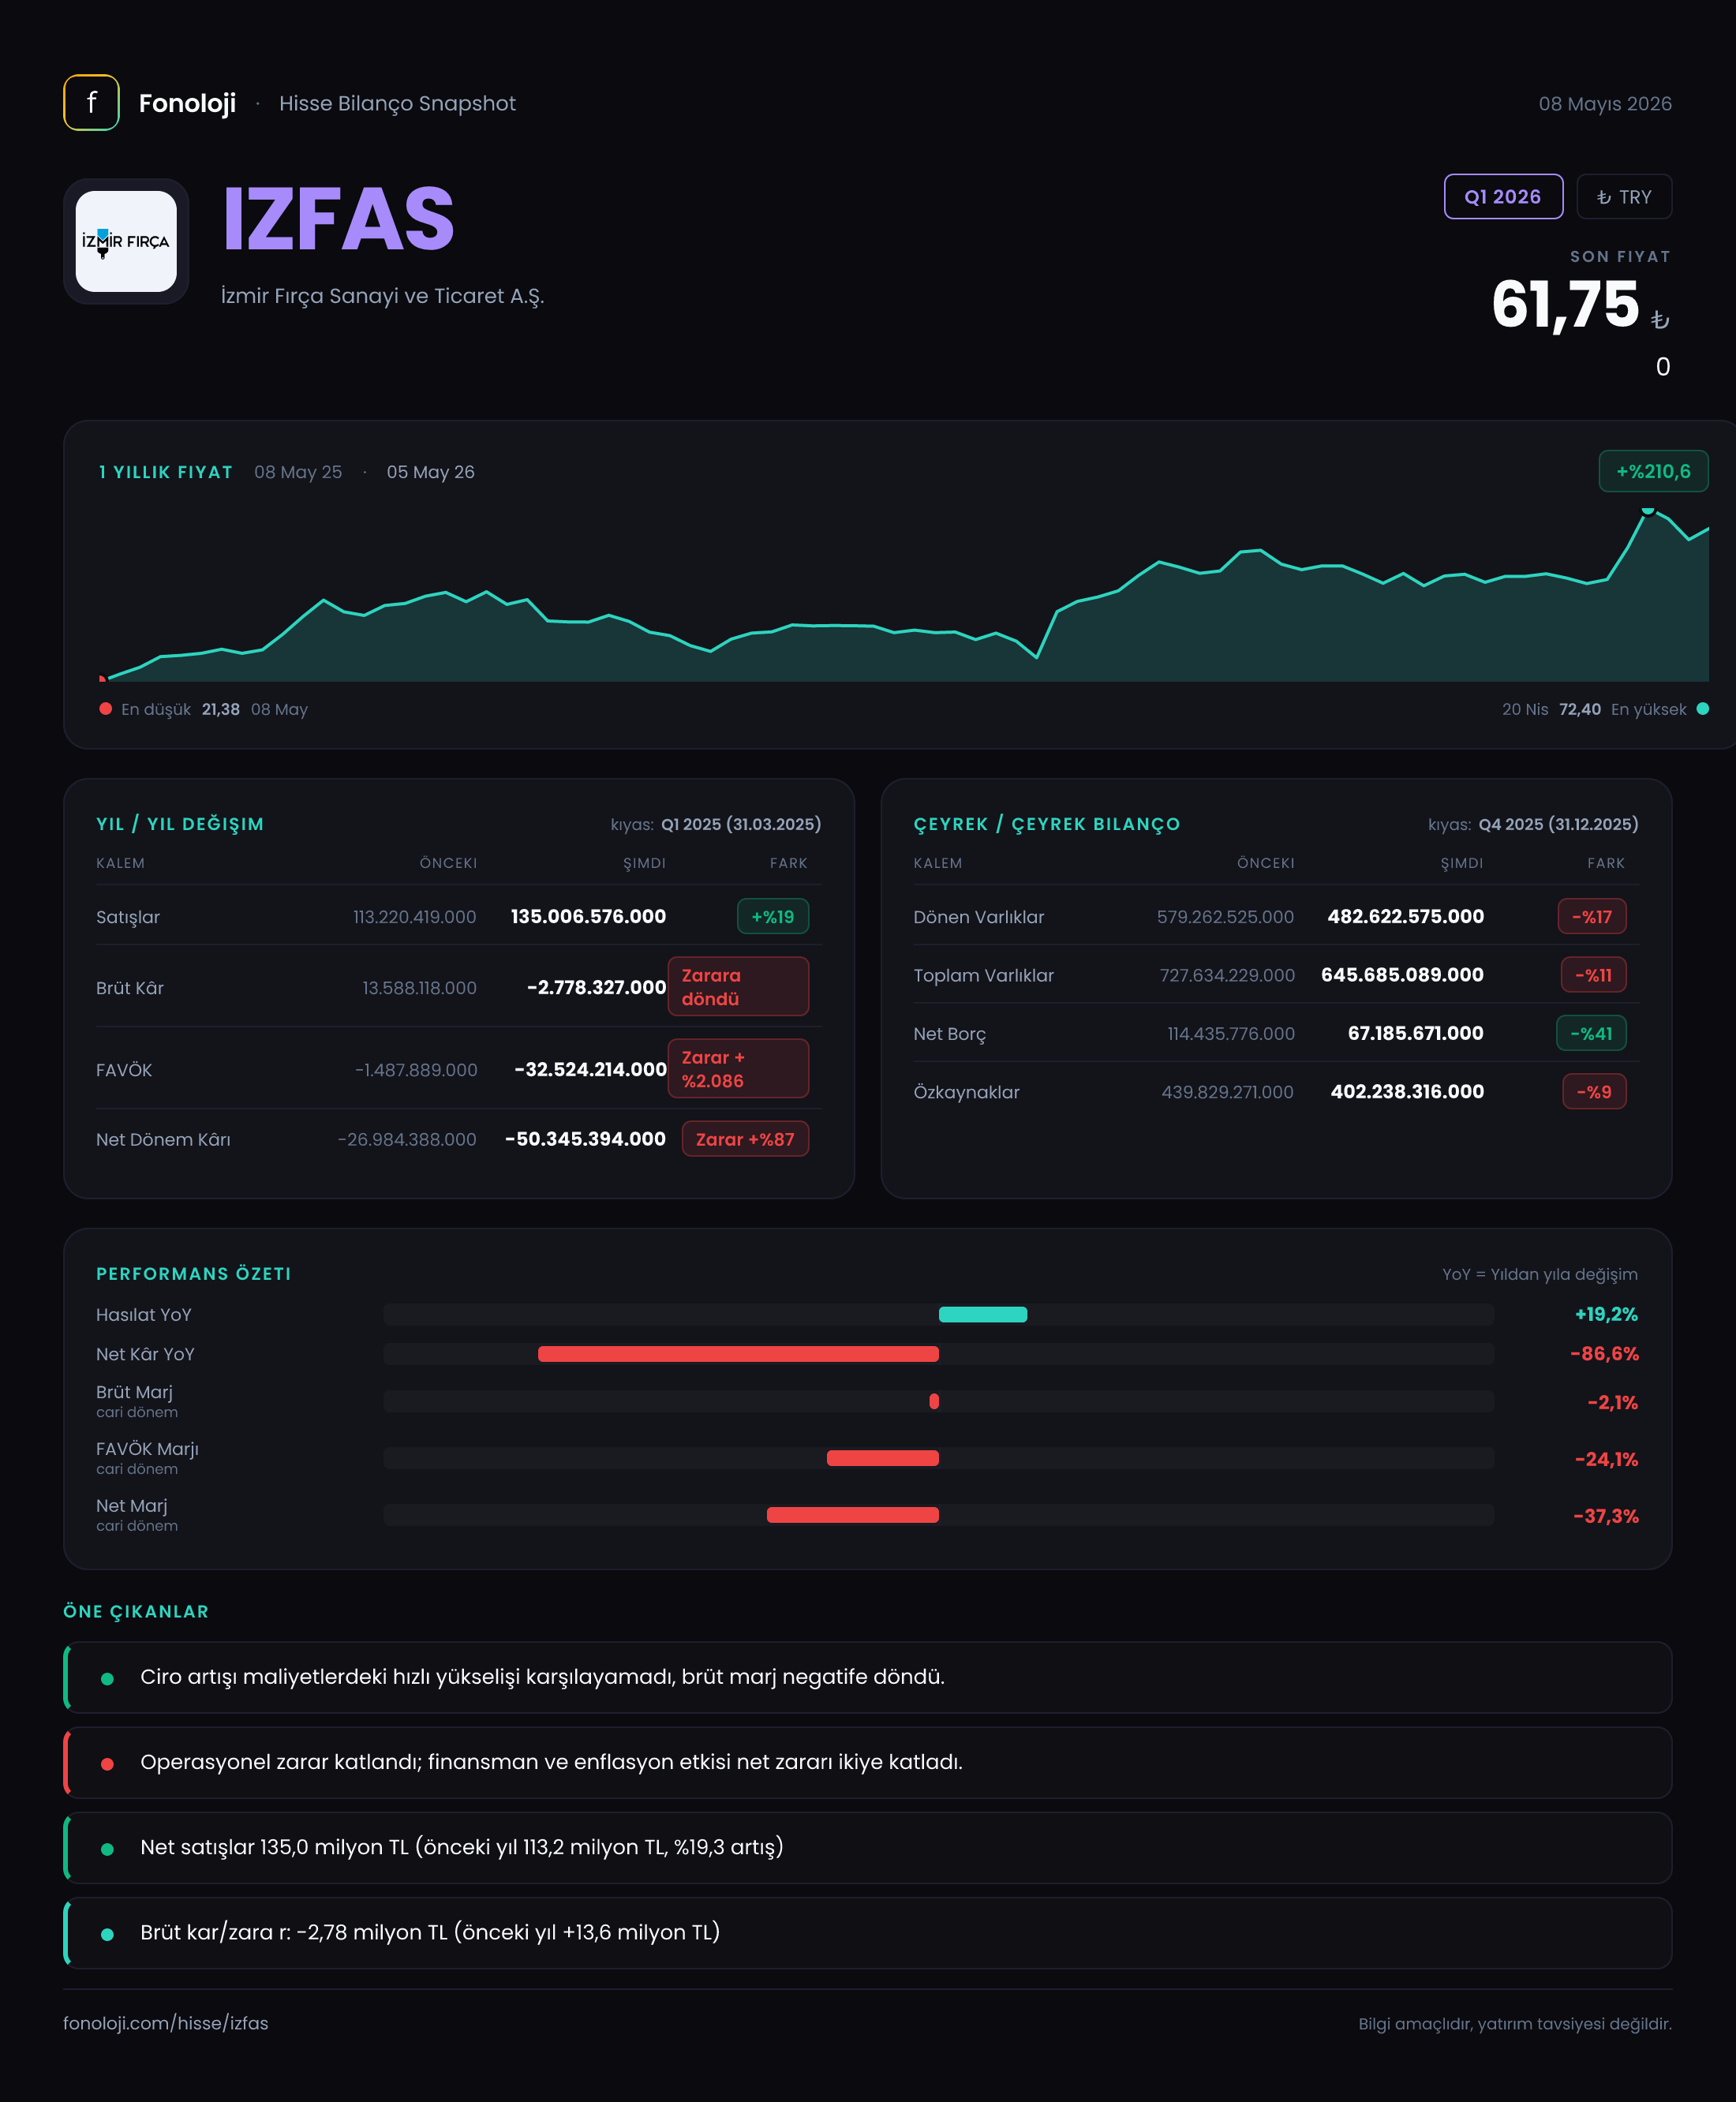1736x2102 pixels.
Task: Click the Brüt Marj small red bar
Action: 934,1401
